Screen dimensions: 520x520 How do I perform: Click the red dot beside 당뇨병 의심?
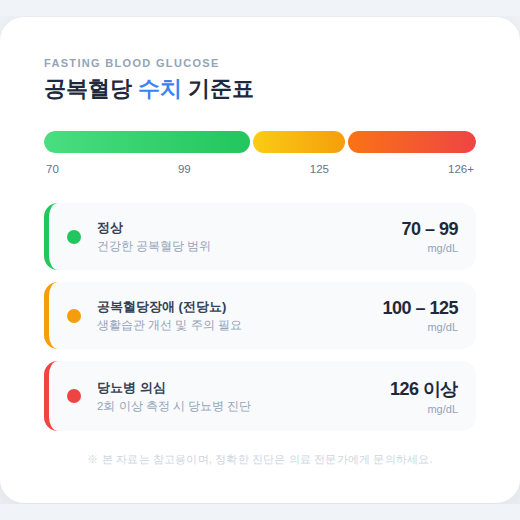74,396
